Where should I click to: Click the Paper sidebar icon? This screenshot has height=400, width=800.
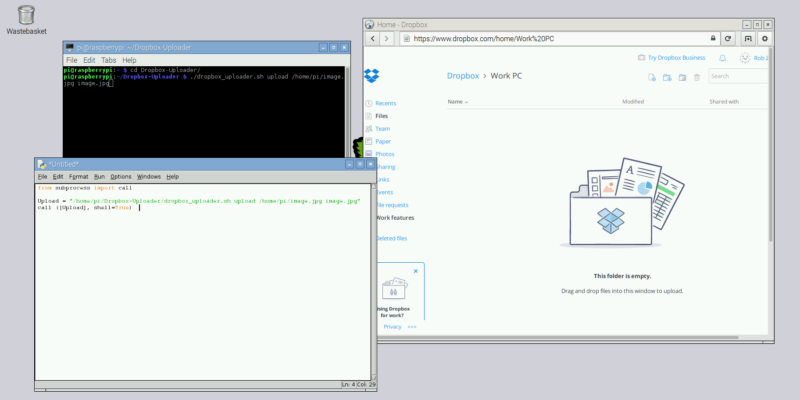click(369, 141)
